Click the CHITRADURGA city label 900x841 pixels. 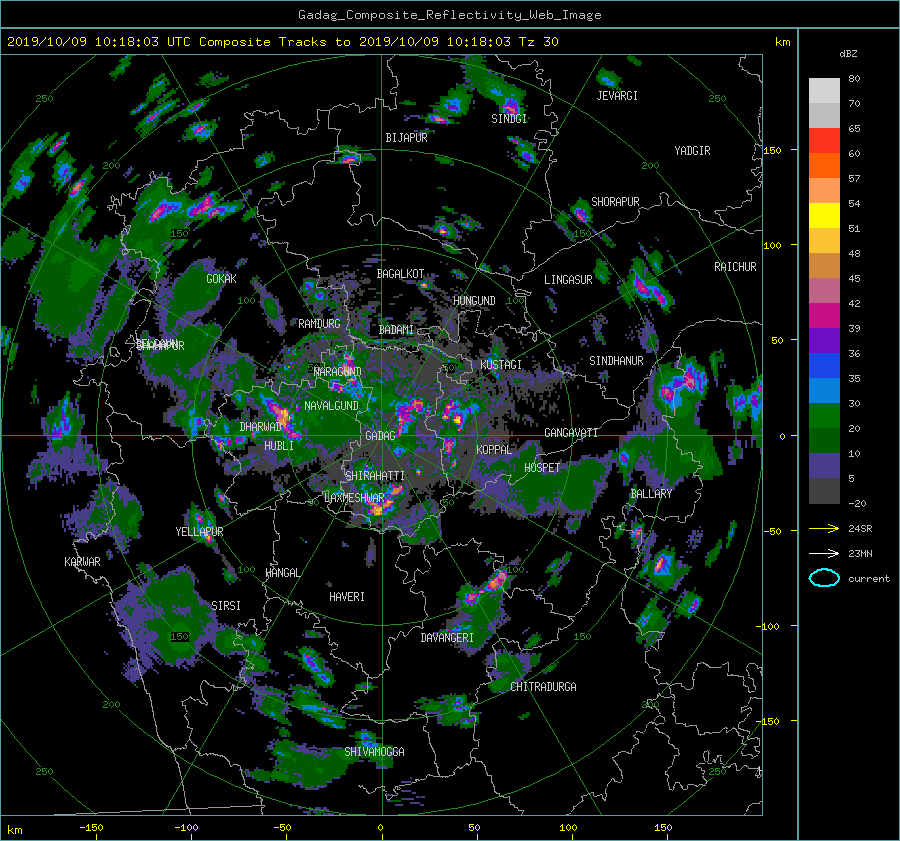(x=543, y=687)
